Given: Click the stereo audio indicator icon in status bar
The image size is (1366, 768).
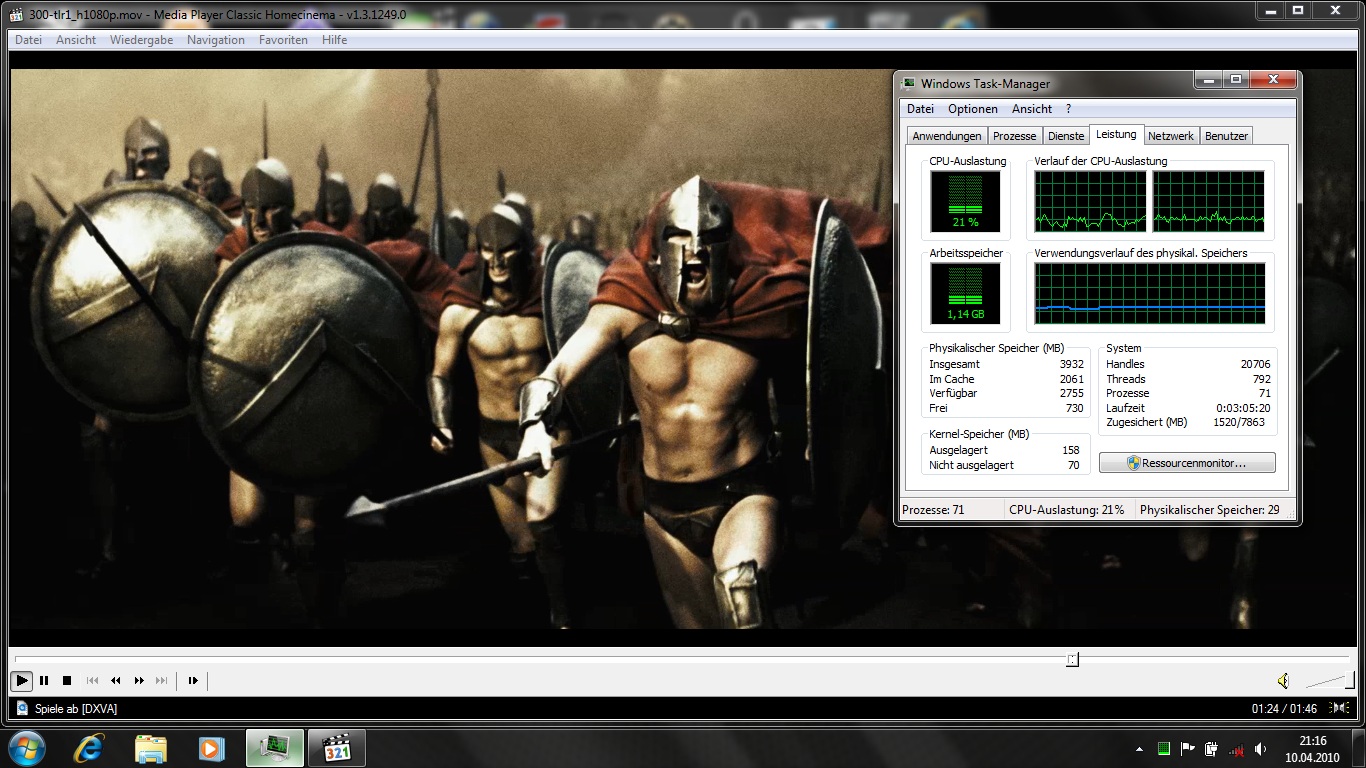Looking at the screenshot, I should (1339, 708).
